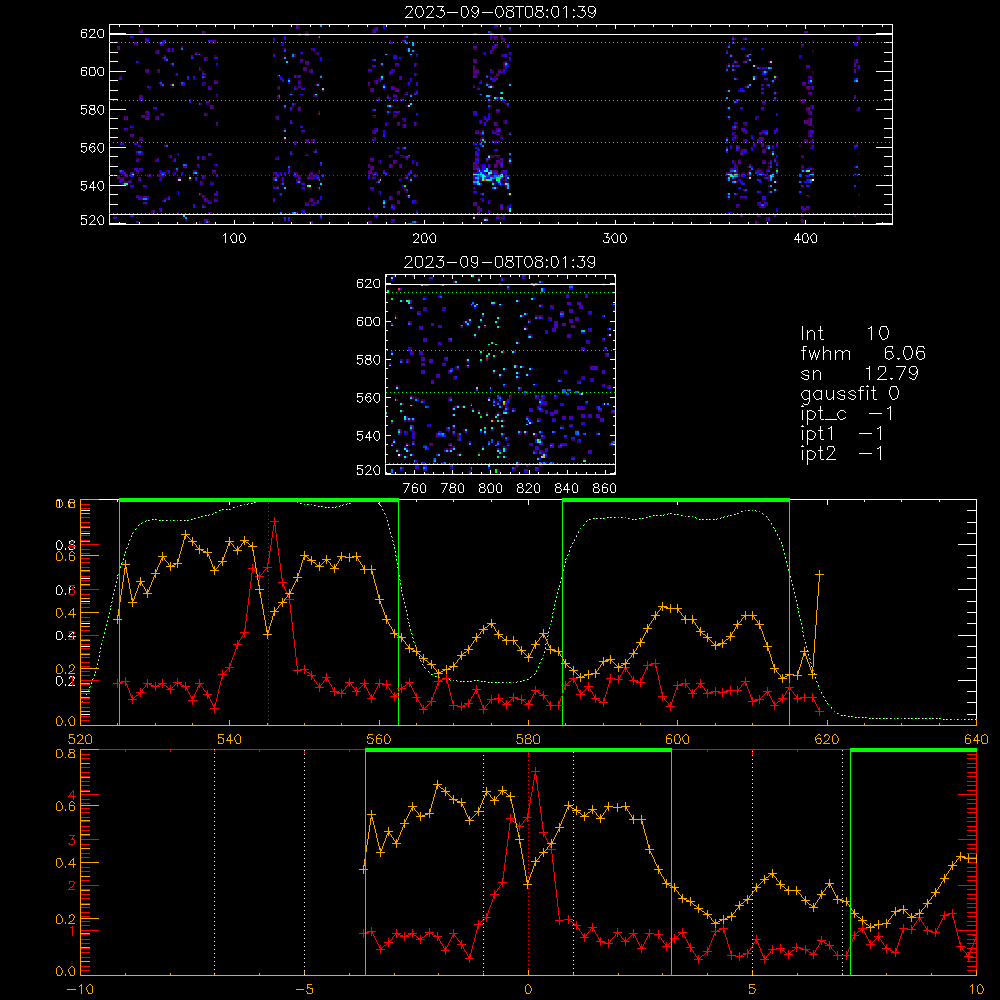Click y-axis label 560 on middle image
The image size is (1000, 1000).
click(368, 397)
